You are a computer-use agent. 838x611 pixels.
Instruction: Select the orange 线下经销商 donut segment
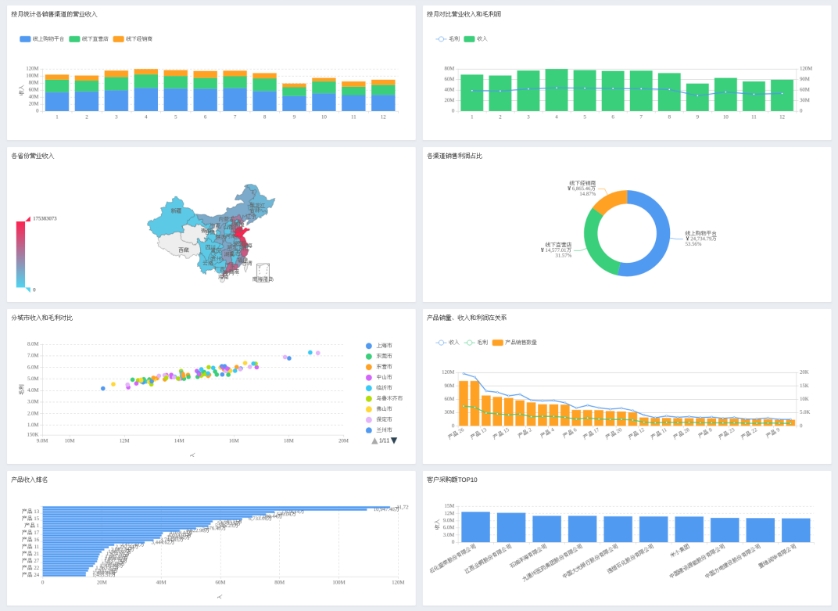[x=609, y=201]
